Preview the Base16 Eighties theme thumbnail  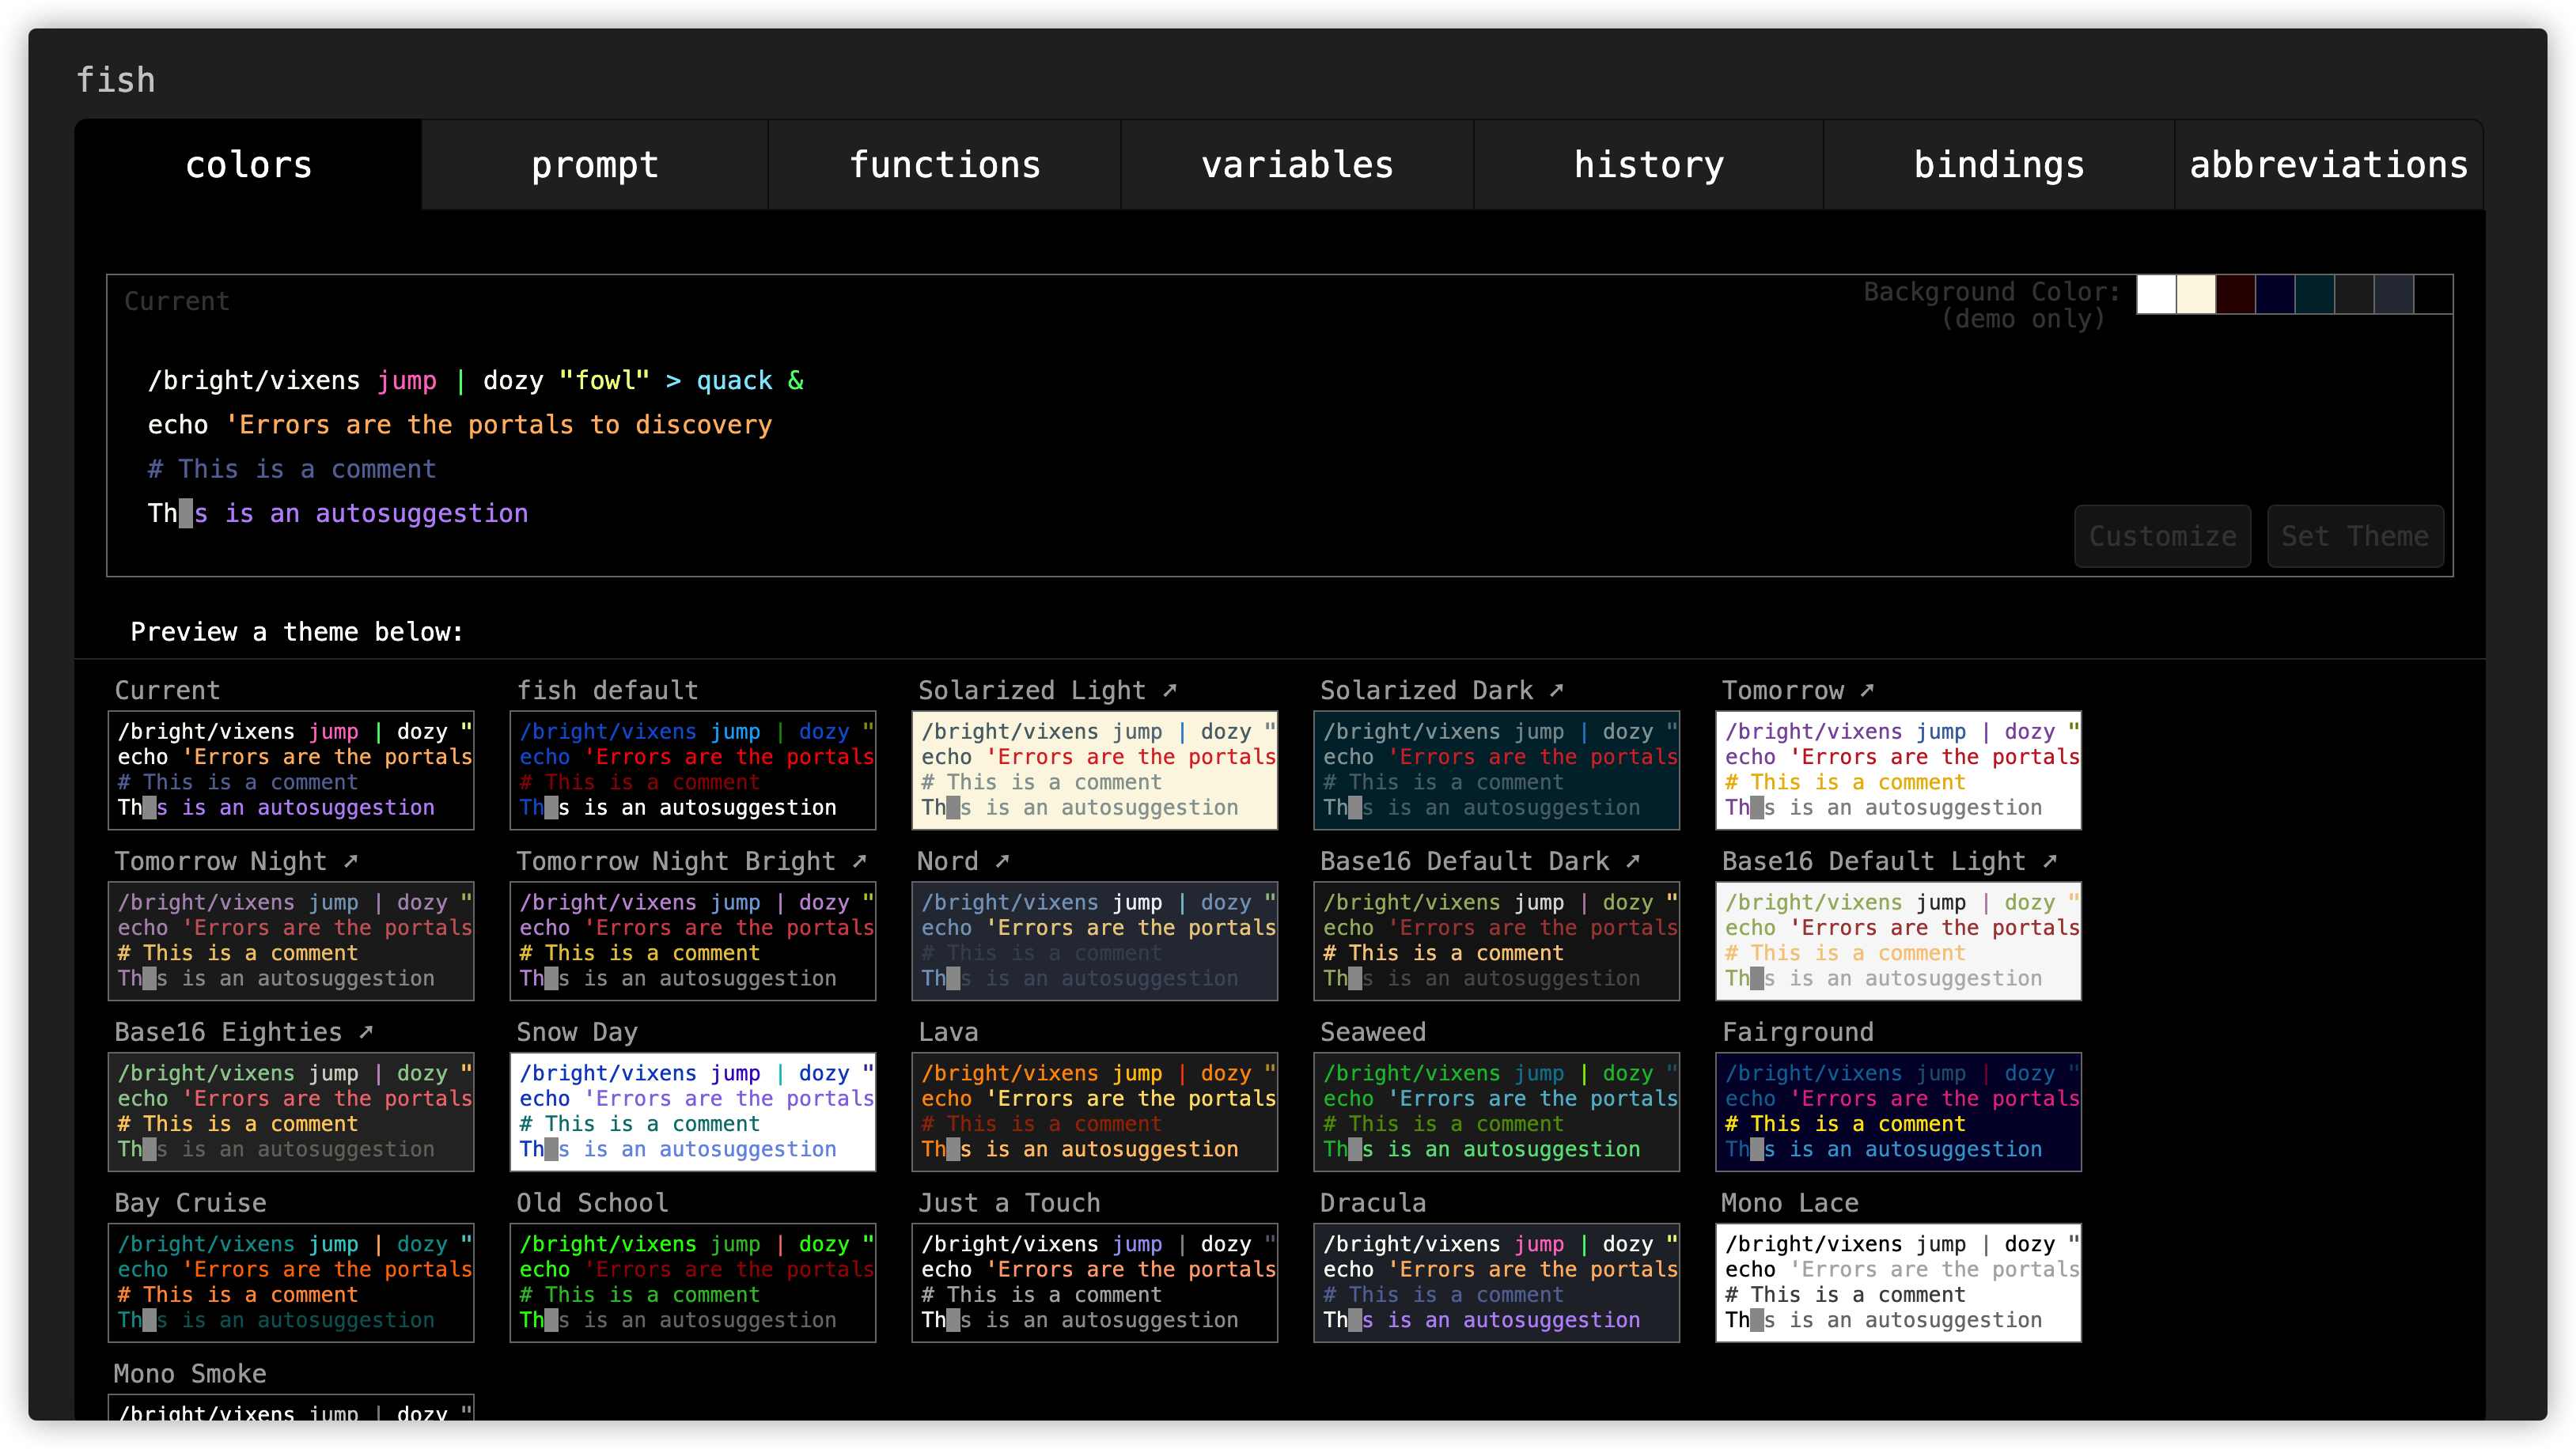(291, 1112)
